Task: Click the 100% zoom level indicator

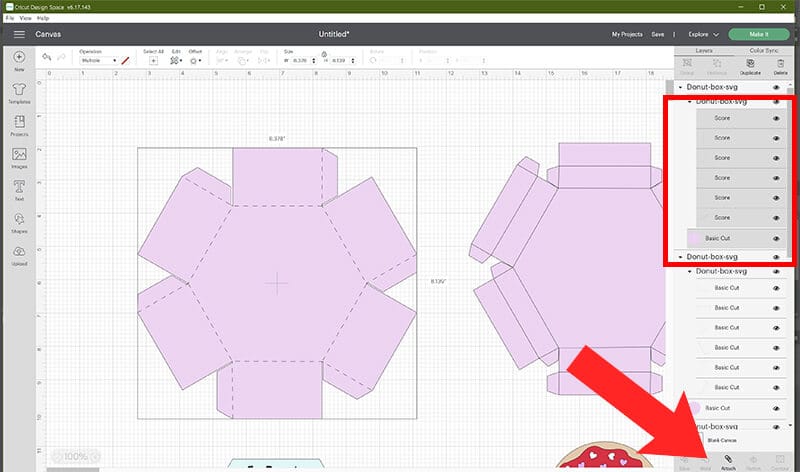Action: 76,456
